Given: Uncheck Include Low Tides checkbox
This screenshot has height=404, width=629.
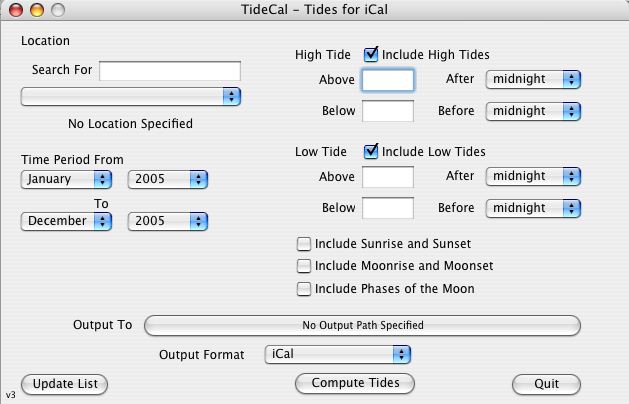Looking at the screenshot, I should click(371, 152).
